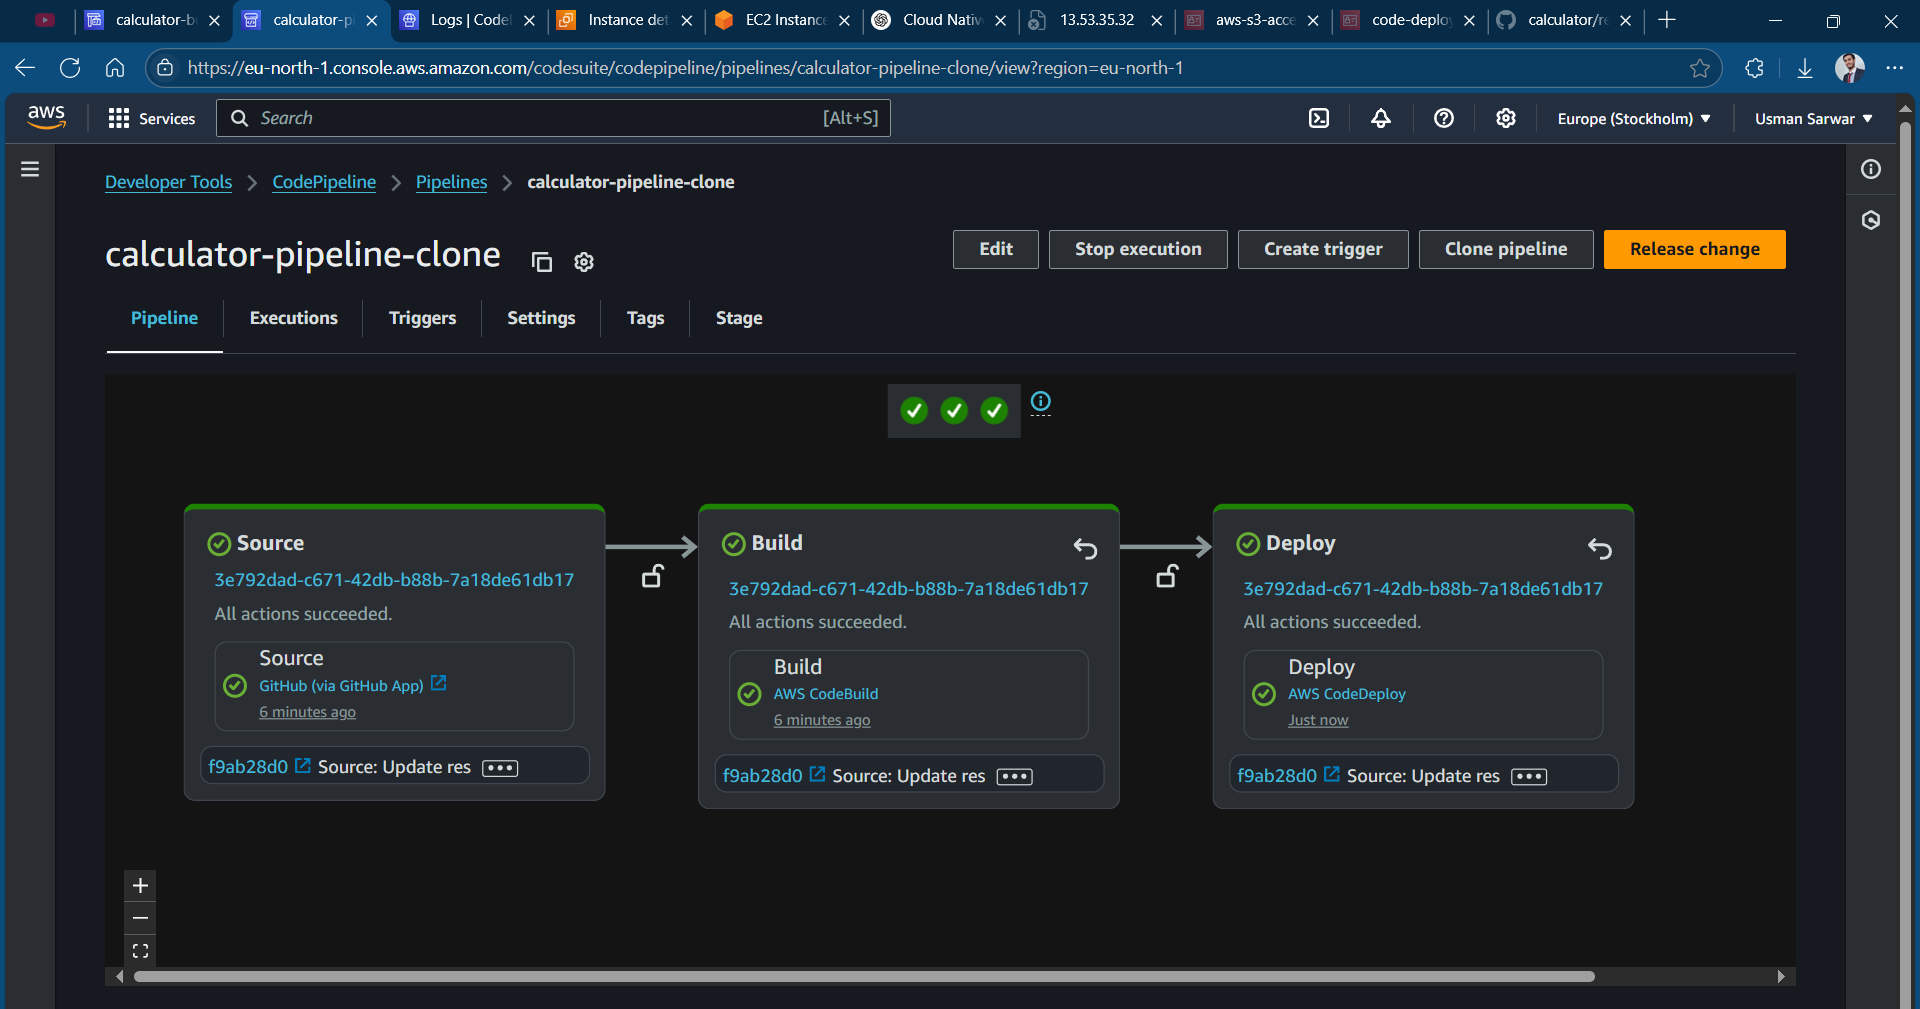Click the execution info icon near checkmarks
1920x1009 pixels.
click(x=1041, y=401)
